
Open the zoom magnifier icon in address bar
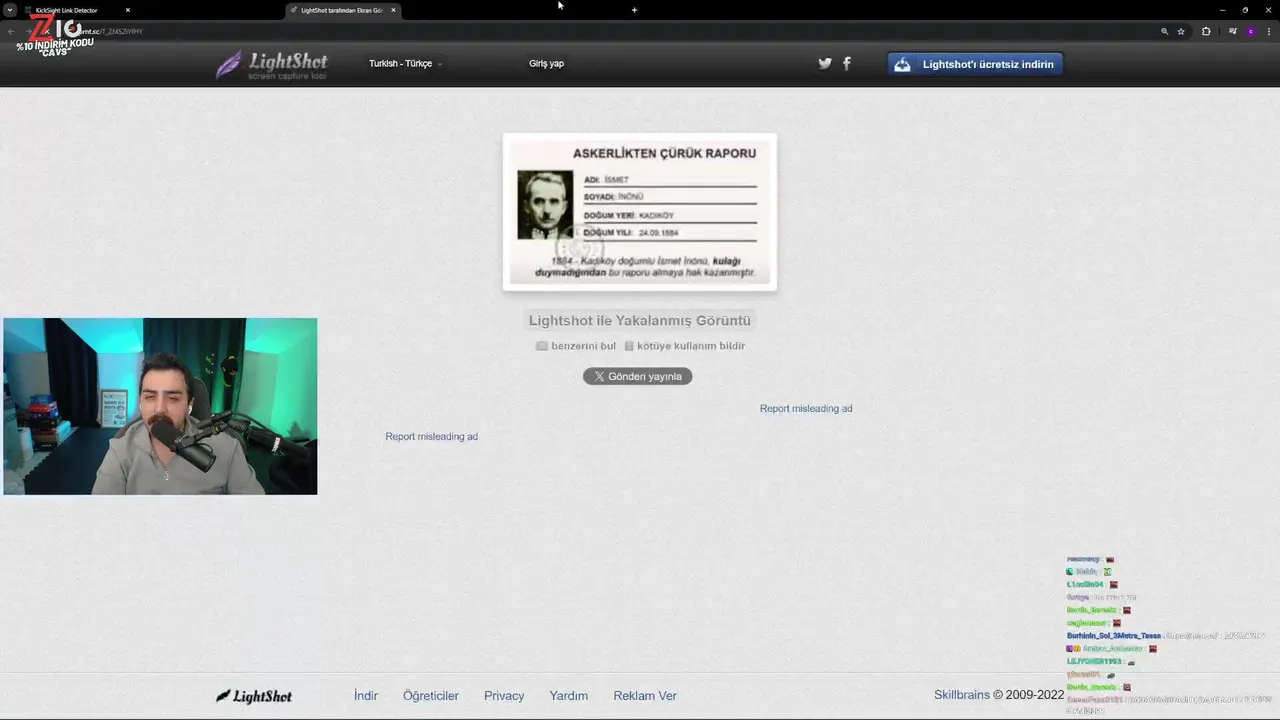1164,31
